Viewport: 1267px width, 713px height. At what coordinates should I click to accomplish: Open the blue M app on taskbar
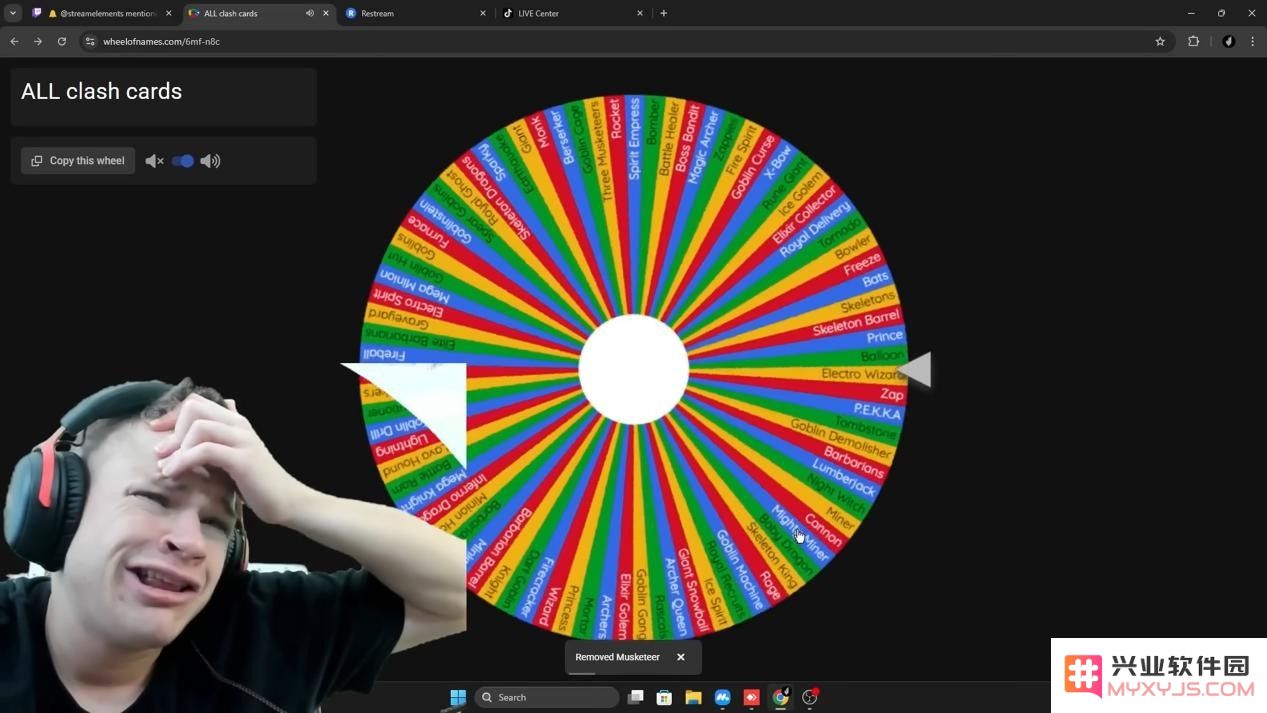tap(722, 697)
